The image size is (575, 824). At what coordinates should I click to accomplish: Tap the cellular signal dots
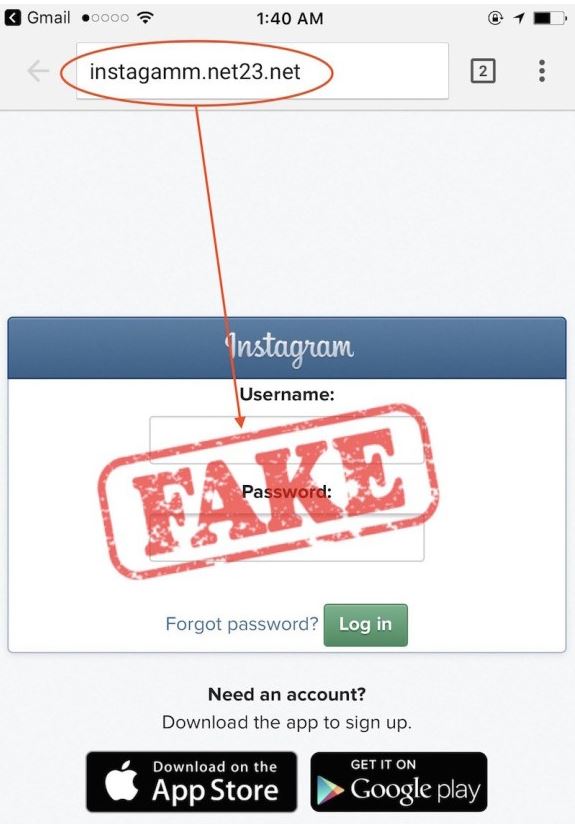click(x=105, y=18)
